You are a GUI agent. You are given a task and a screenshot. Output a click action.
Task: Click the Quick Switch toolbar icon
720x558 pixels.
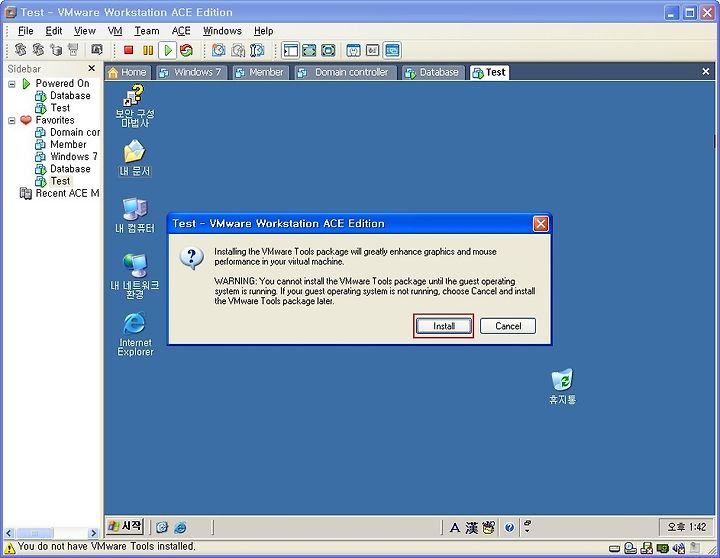click(328, 50)
